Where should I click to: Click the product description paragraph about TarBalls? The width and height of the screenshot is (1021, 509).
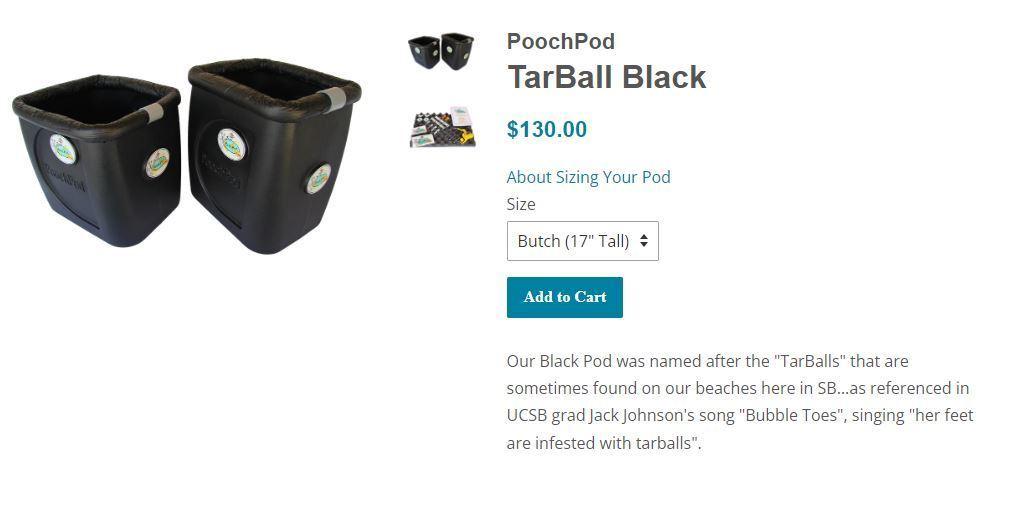(740, 402)
